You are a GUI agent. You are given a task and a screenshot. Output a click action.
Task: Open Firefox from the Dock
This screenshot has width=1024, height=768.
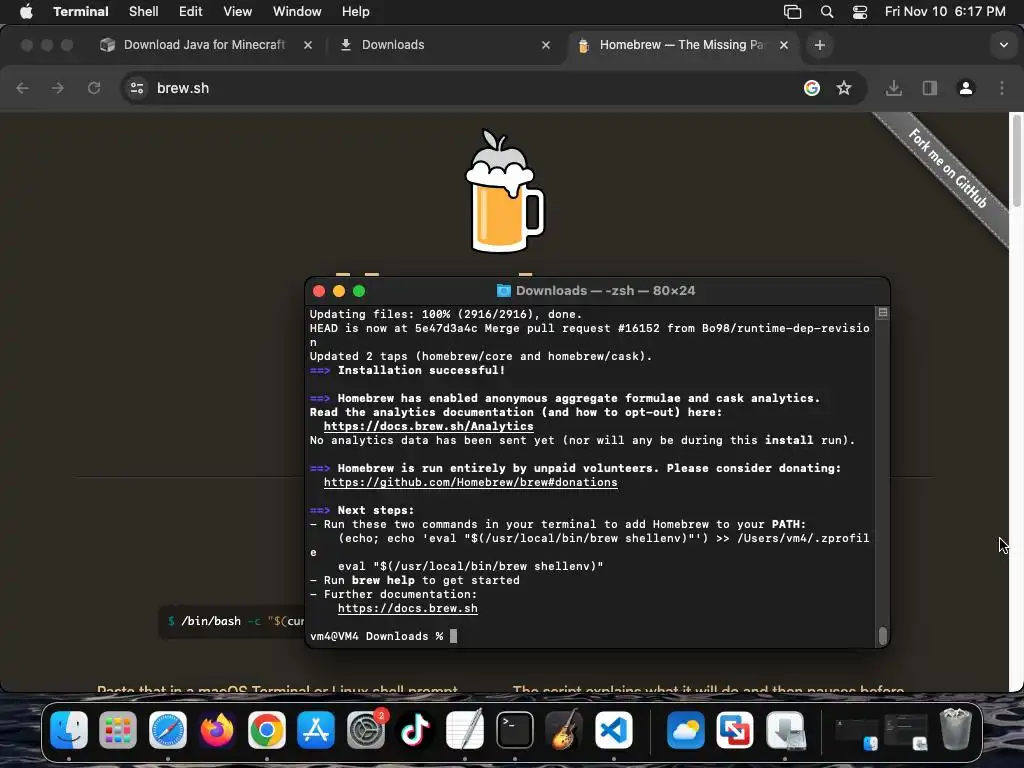pos(217,729)
